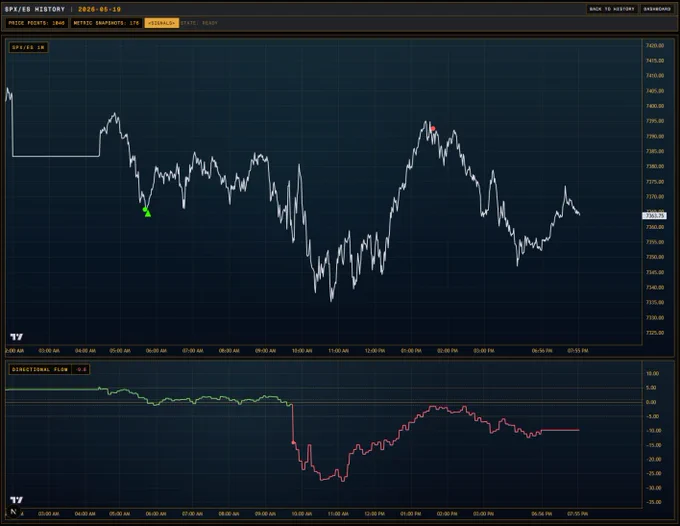Click the red dot on directional flow line
The image size is (680, 526).
[294, 442]
